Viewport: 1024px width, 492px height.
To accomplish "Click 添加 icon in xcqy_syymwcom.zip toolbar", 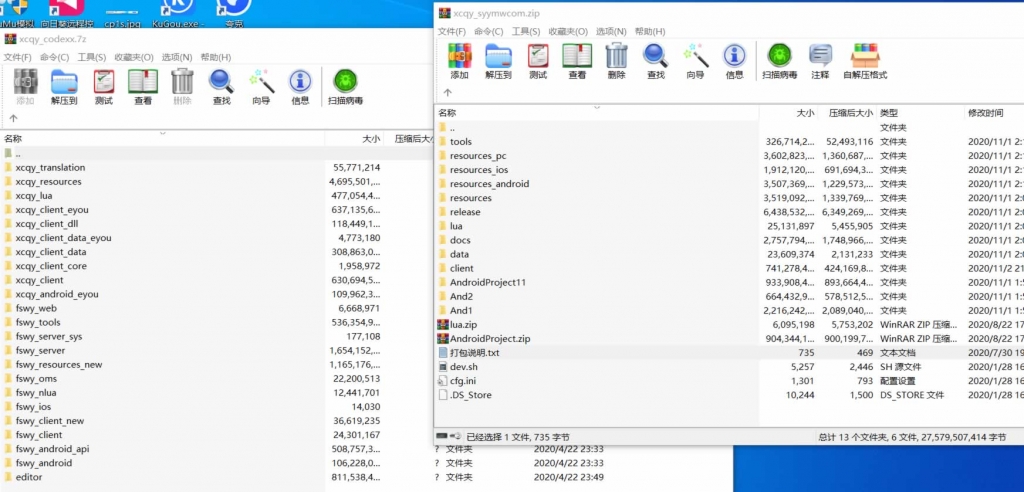I will (x=459, y=60).
